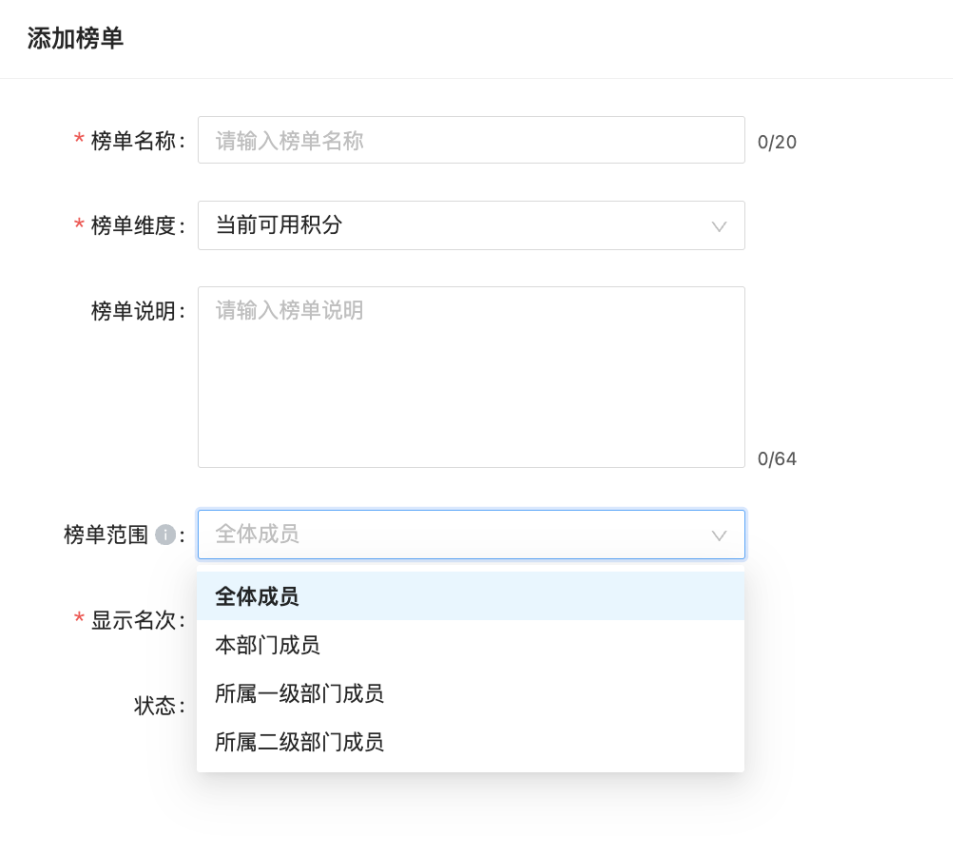The width and height of the screenshot is (953, 843).
Task: Select 所属二级部门成员 option
Action: coord(470,742)
